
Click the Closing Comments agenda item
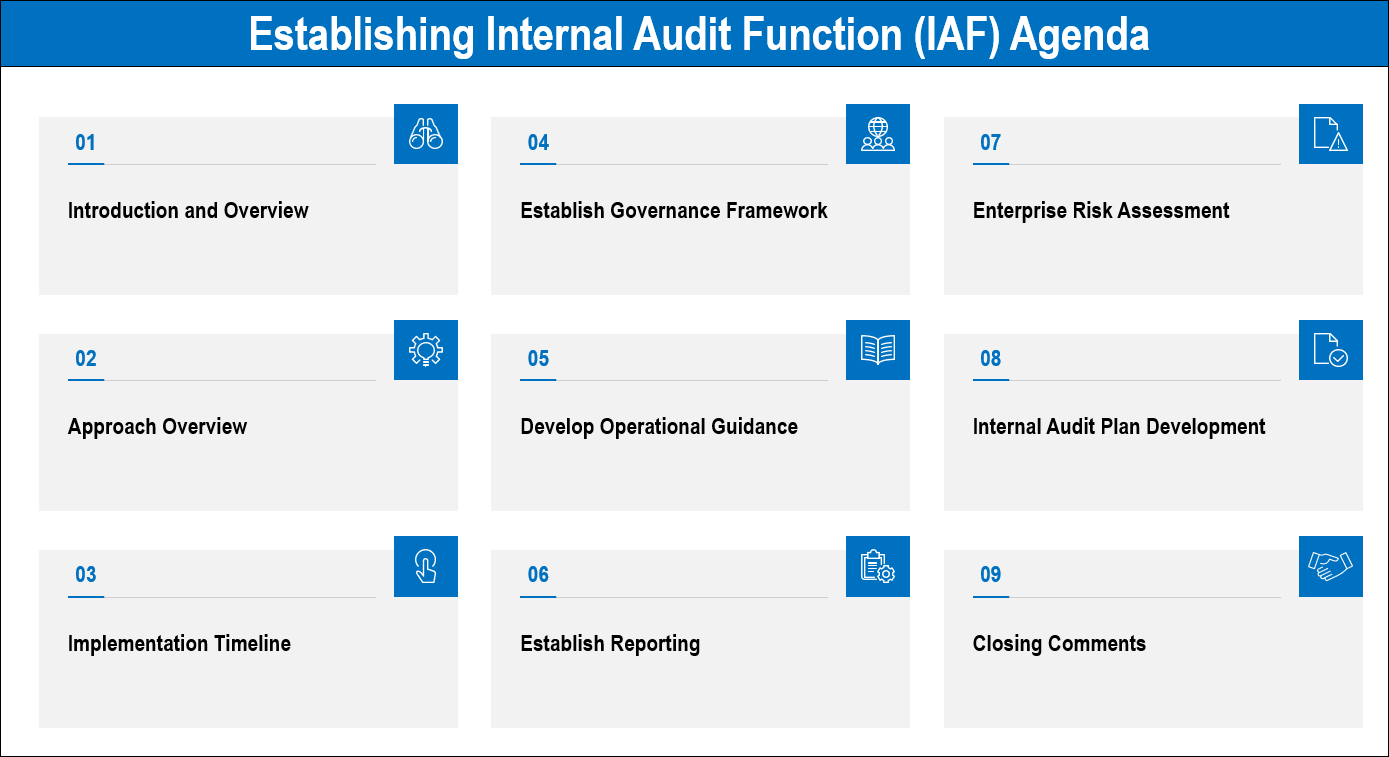coord(1059,644)
